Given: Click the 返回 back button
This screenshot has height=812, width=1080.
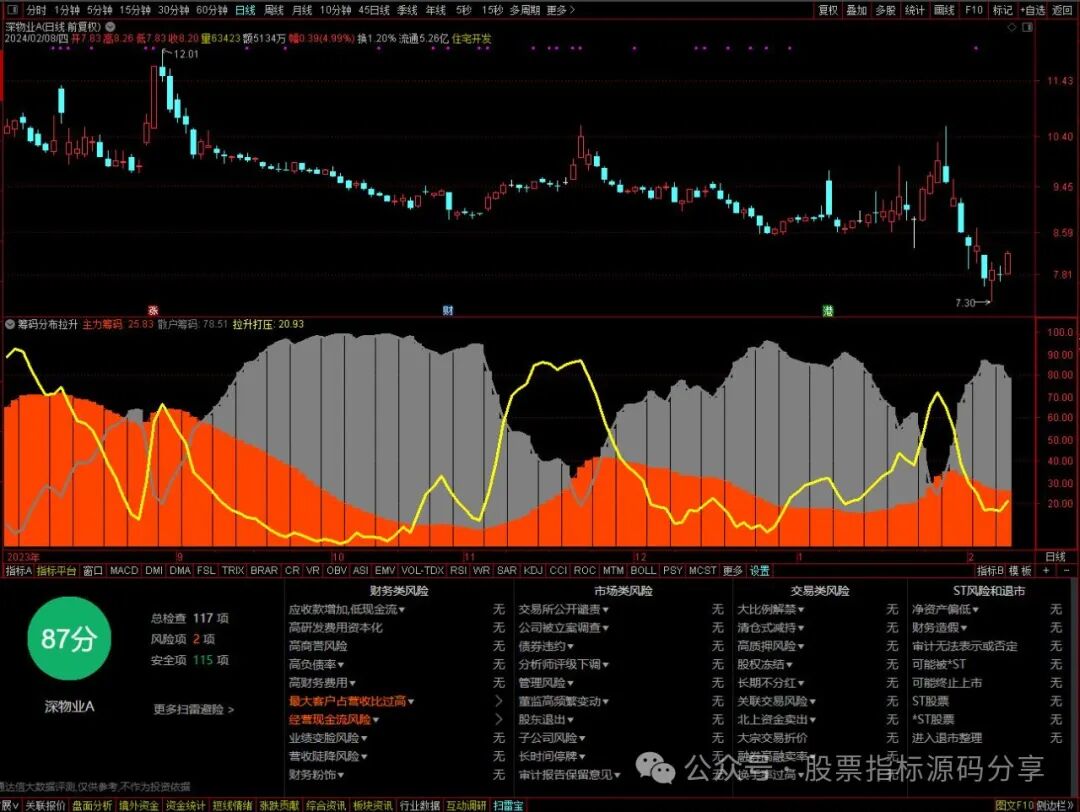Looking at the screenshot, I should coord(1062,10).
